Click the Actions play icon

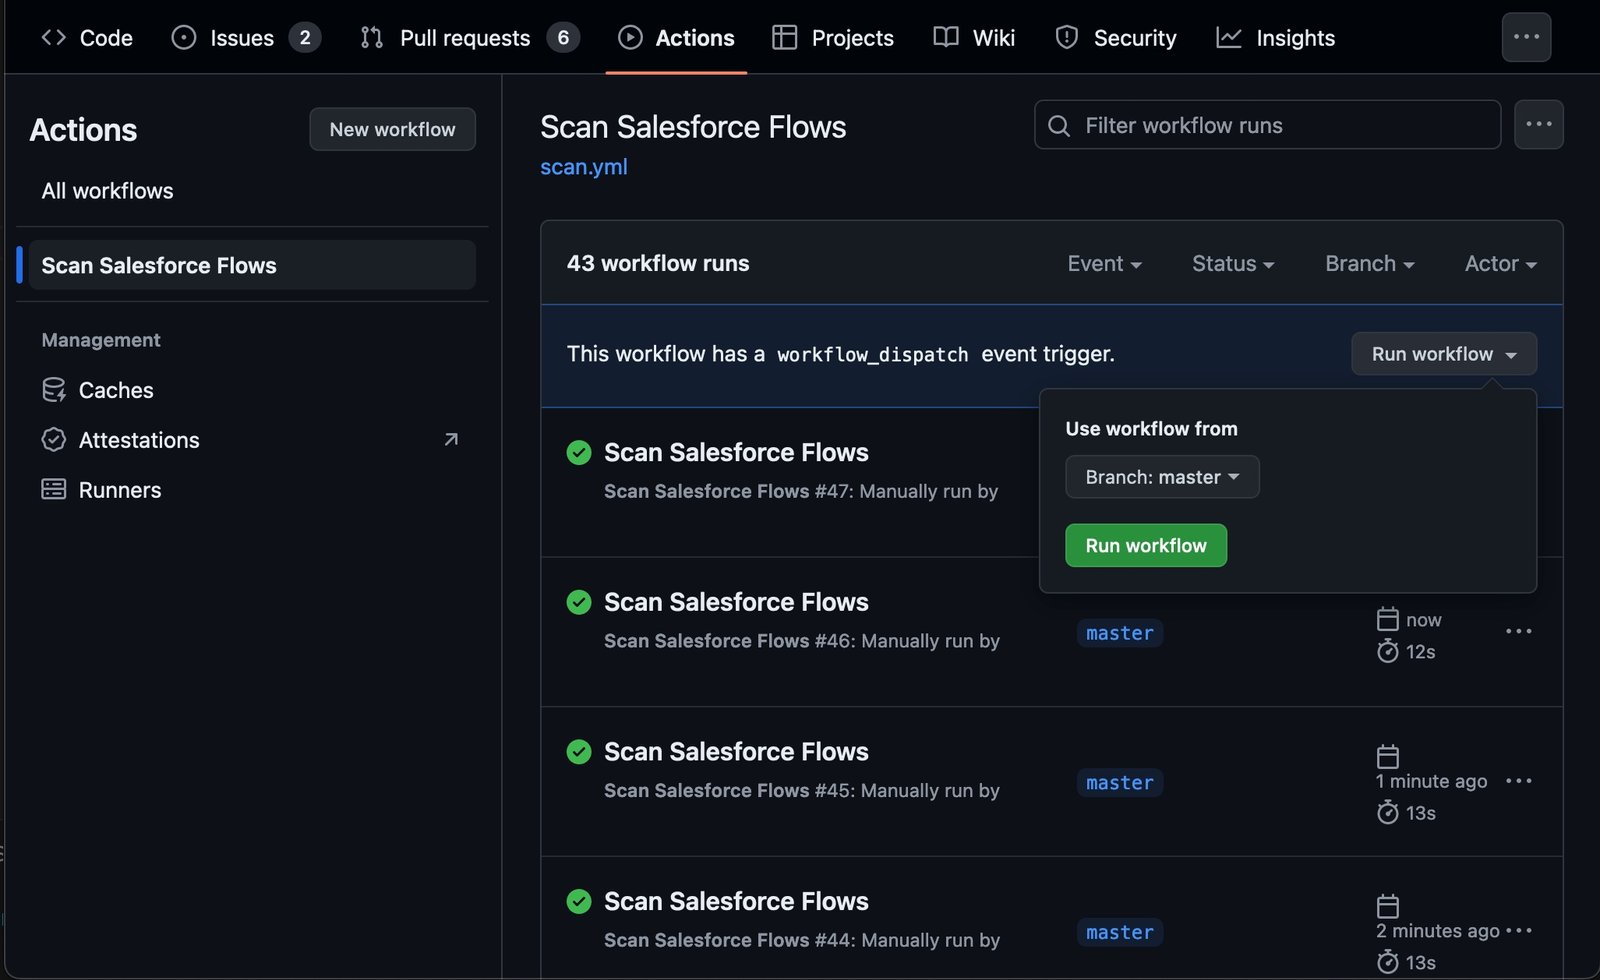[630, 38]
